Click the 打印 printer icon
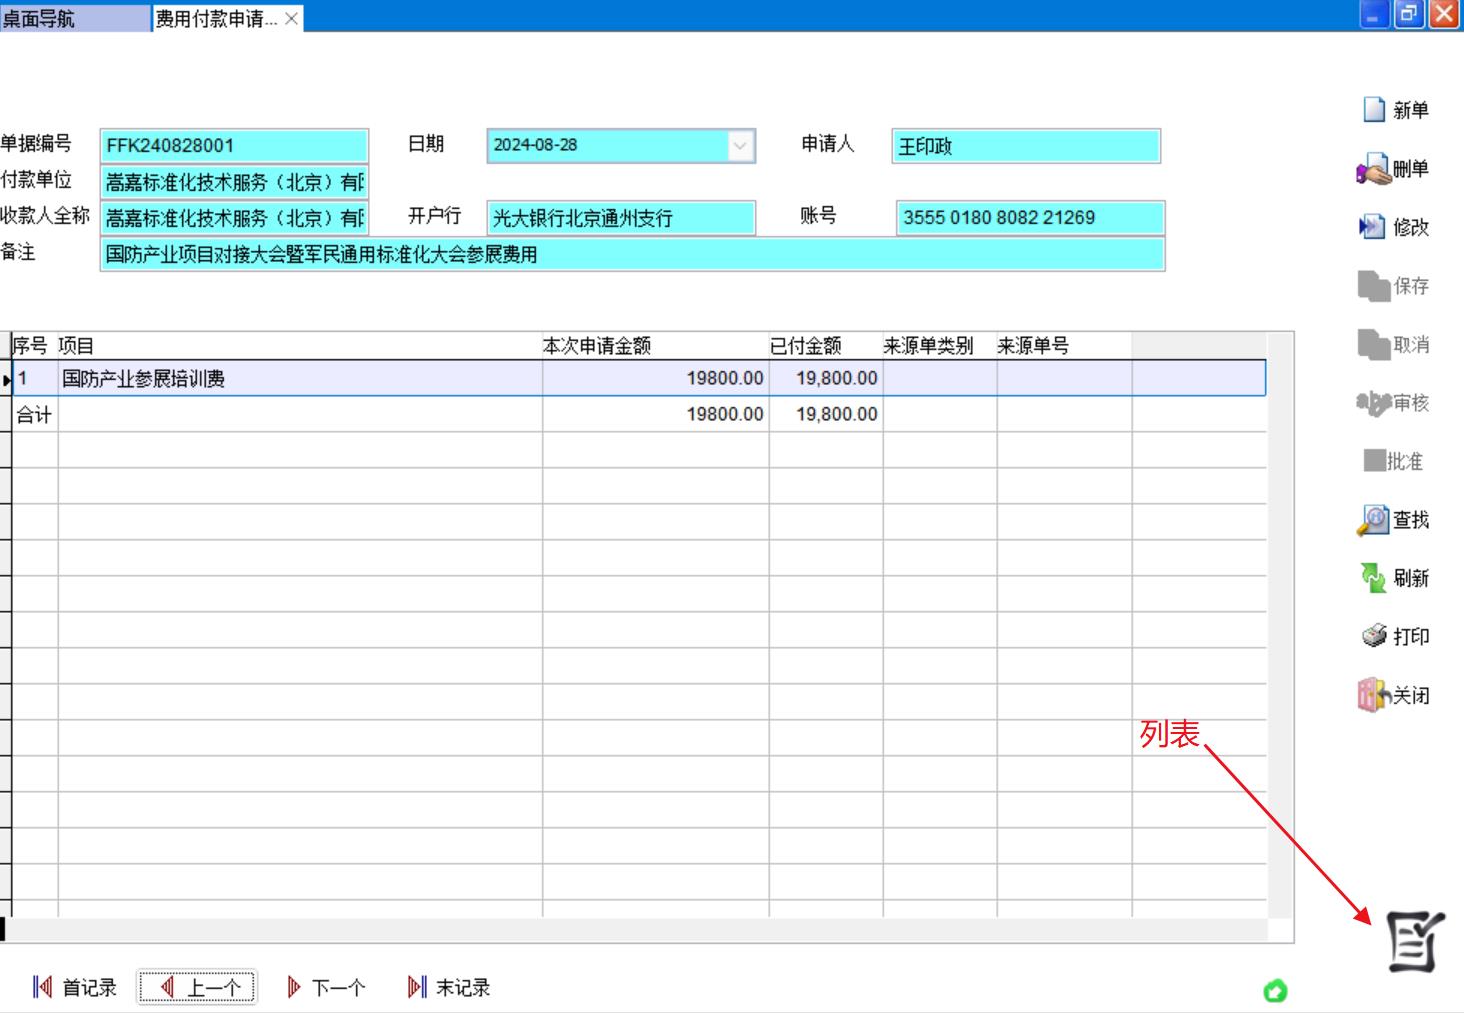This screenshot has width=1464, height=1013. pos(1374,636)
